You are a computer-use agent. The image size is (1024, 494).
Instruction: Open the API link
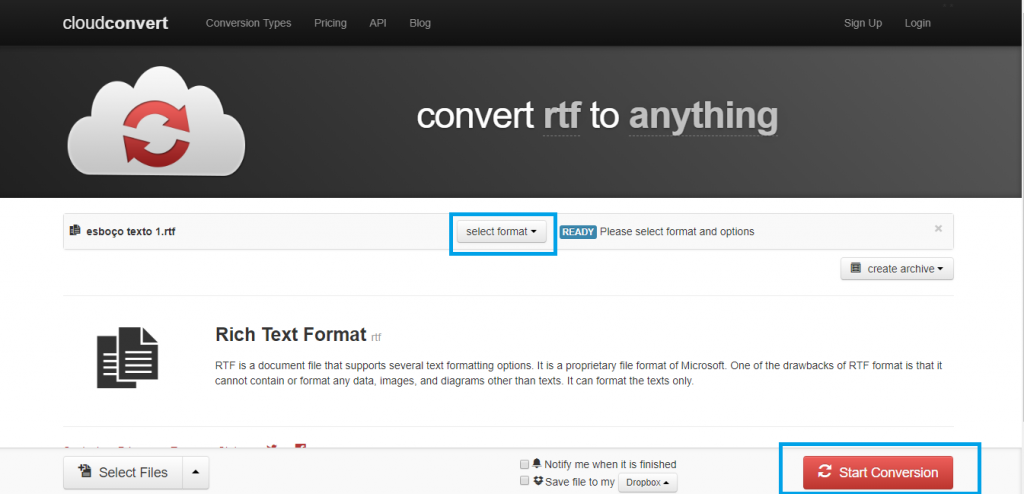point(378,23)
